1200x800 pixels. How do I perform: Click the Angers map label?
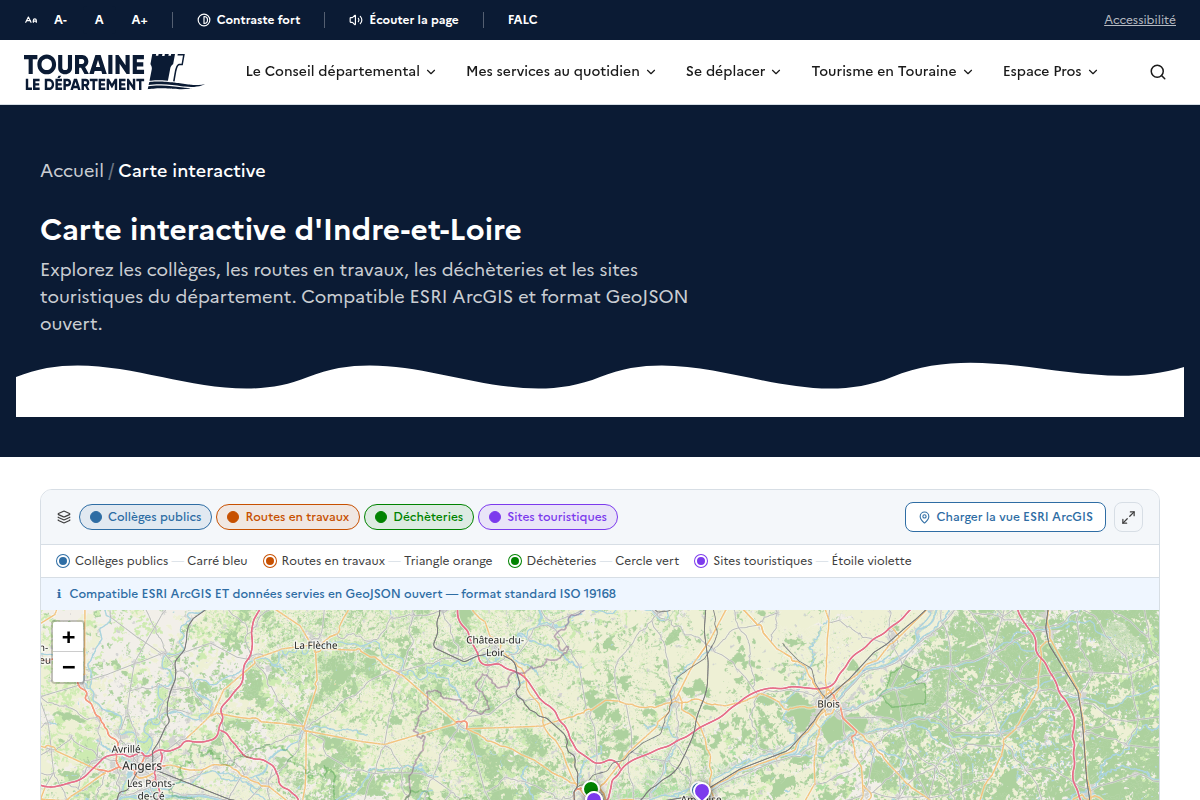pos(140,766)
